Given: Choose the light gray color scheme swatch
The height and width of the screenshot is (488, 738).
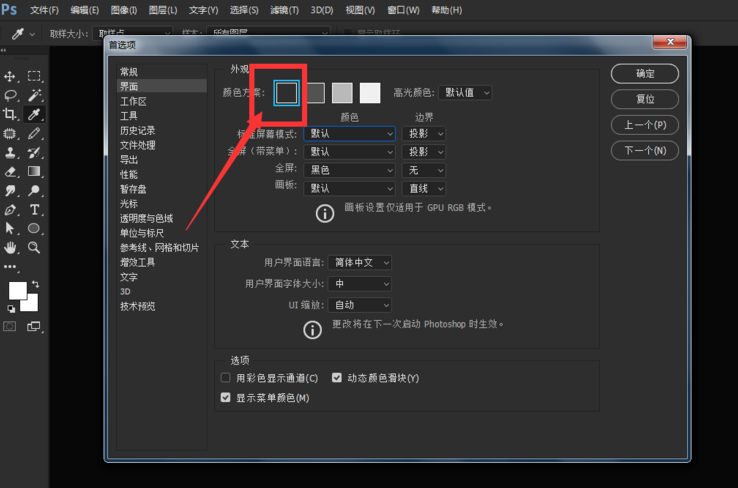Looking at the screenshot, I should tap(342, 93).
